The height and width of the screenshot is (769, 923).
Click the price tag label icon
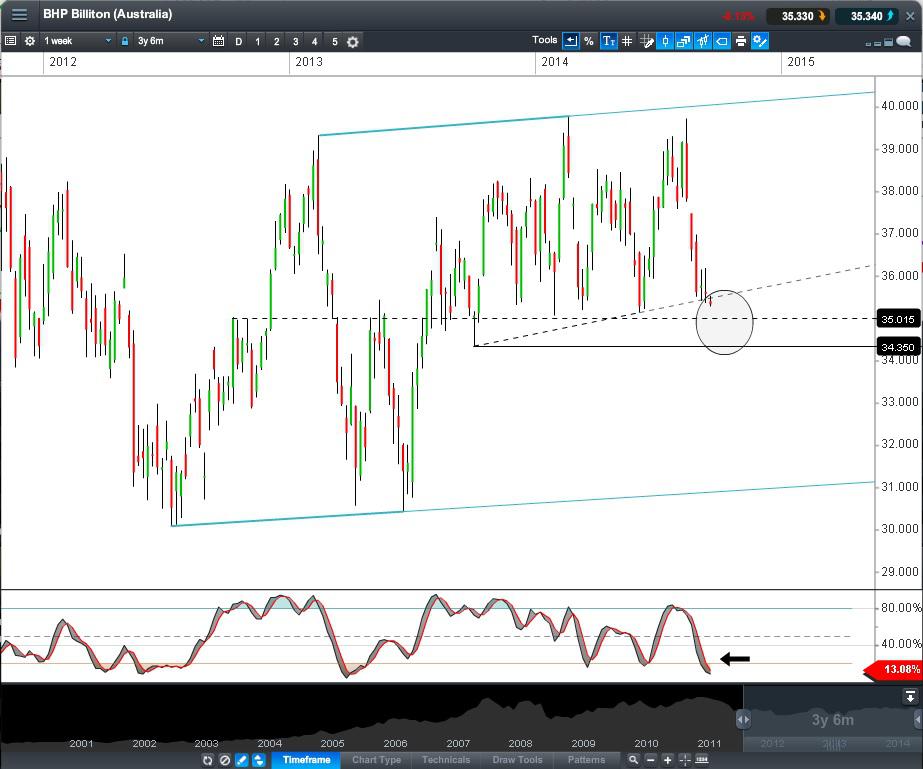pos(721,41)
